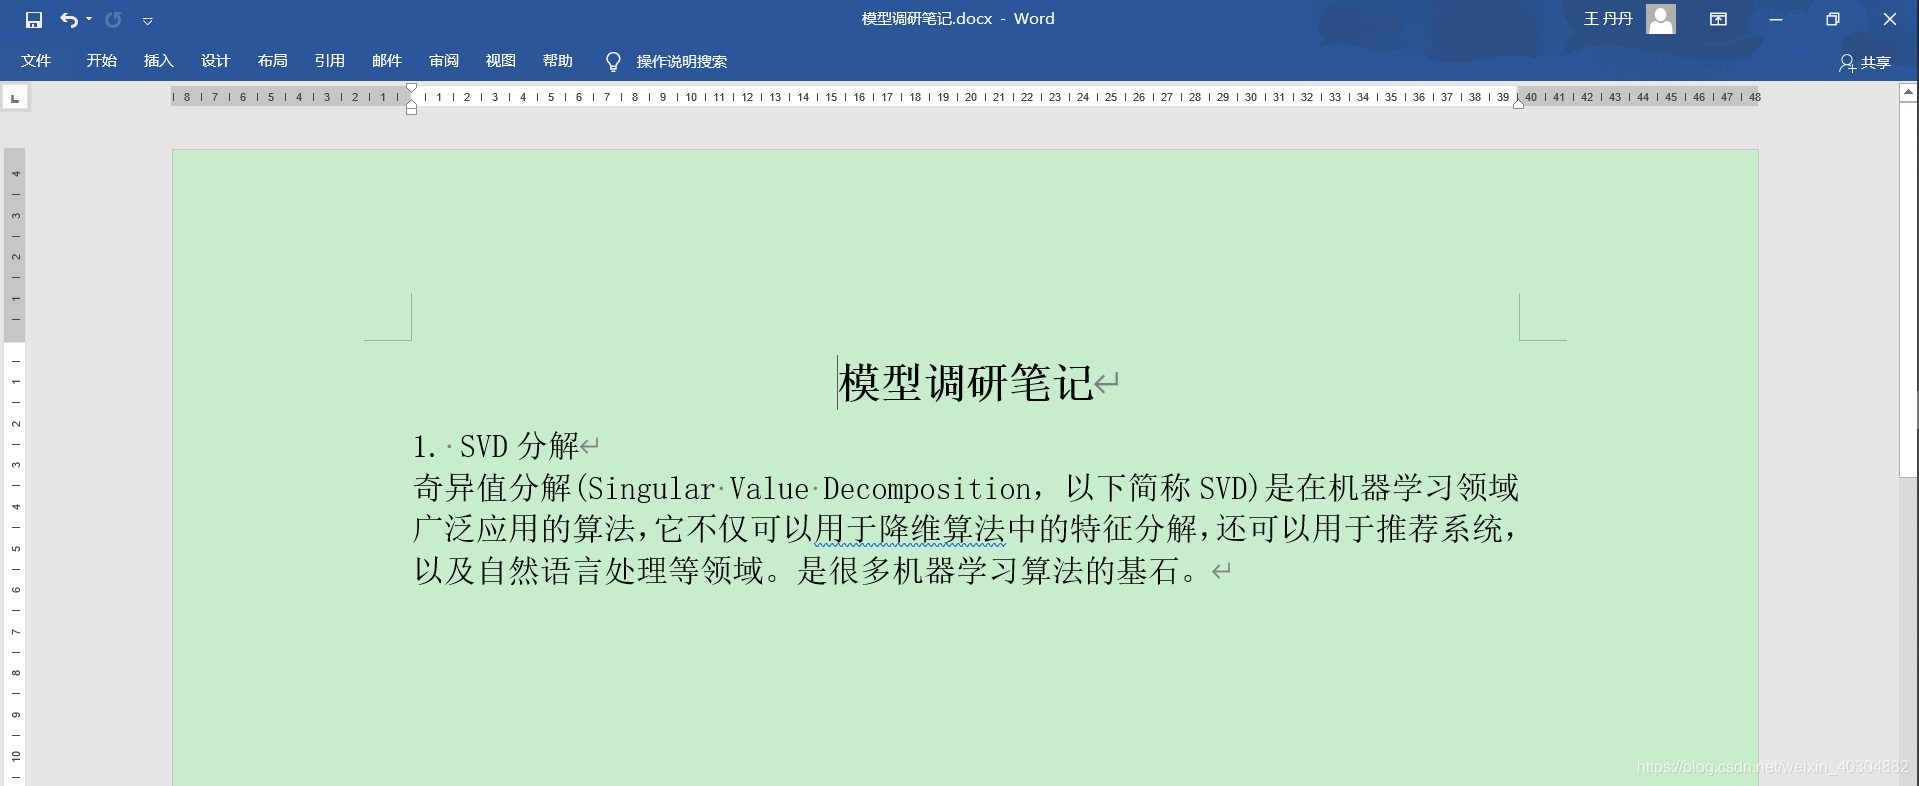Open the Undo history dropdown arrow

89,20
